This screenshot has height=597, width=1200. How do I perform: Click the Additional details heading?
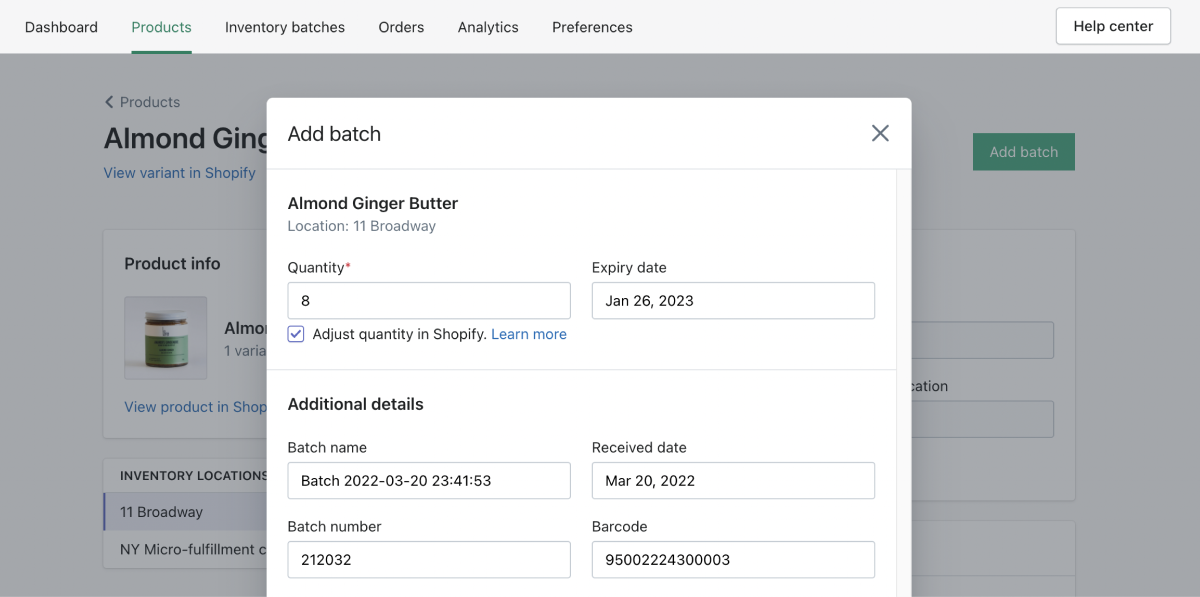coord(356,404)
